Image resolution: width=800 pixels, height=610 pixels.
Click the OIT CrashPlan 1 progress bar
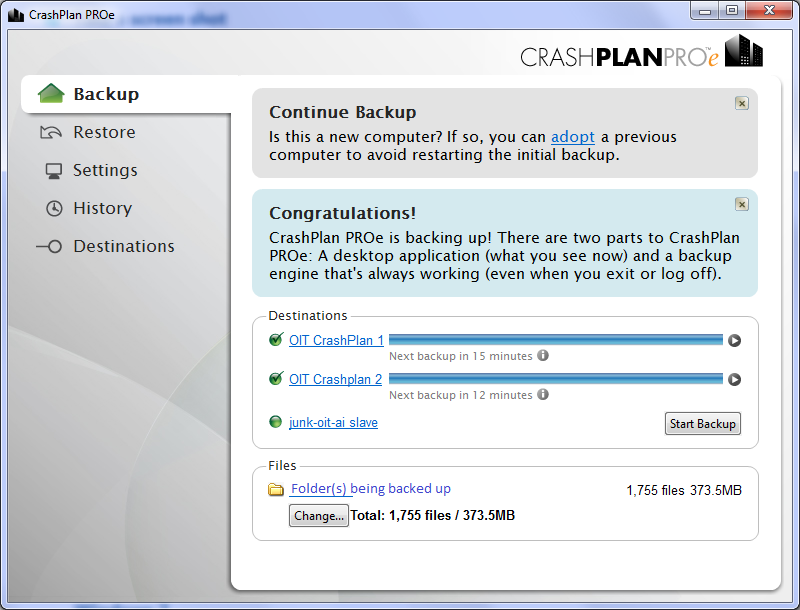pos(556,340)
